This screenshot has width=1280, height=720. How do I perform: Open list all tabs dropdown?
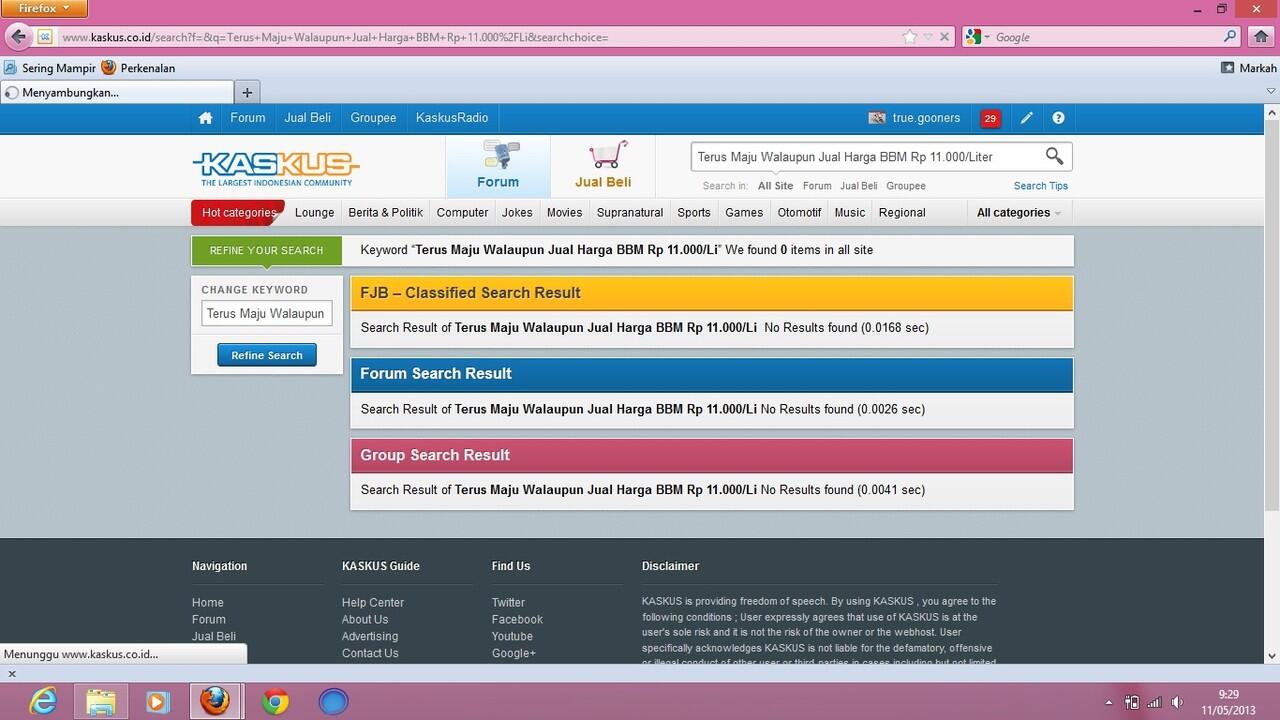pyautogui.click(x=1270, y=92)
